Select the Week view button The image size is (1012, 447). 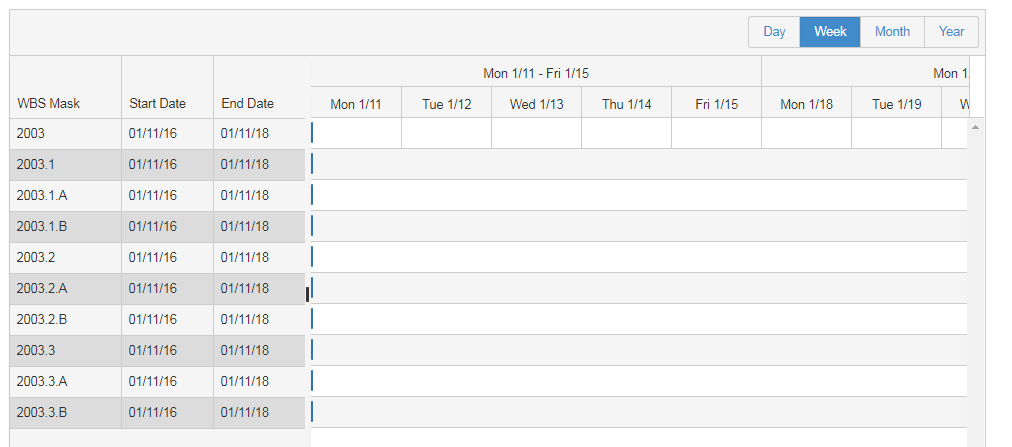[x=830, y=32]
